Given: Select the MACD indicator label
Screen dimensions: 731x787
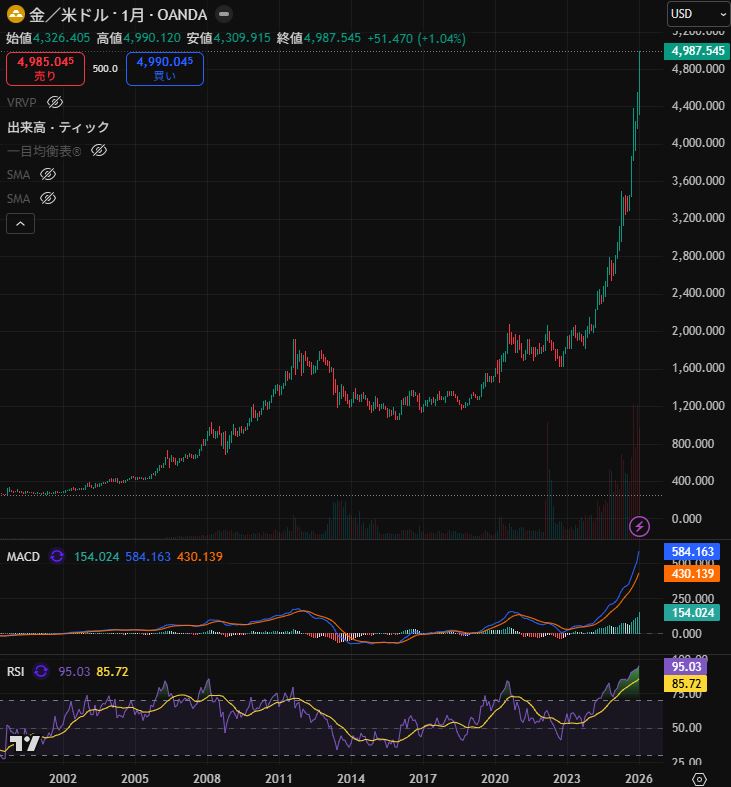Looking at the screenshot, I should (23, 556).
